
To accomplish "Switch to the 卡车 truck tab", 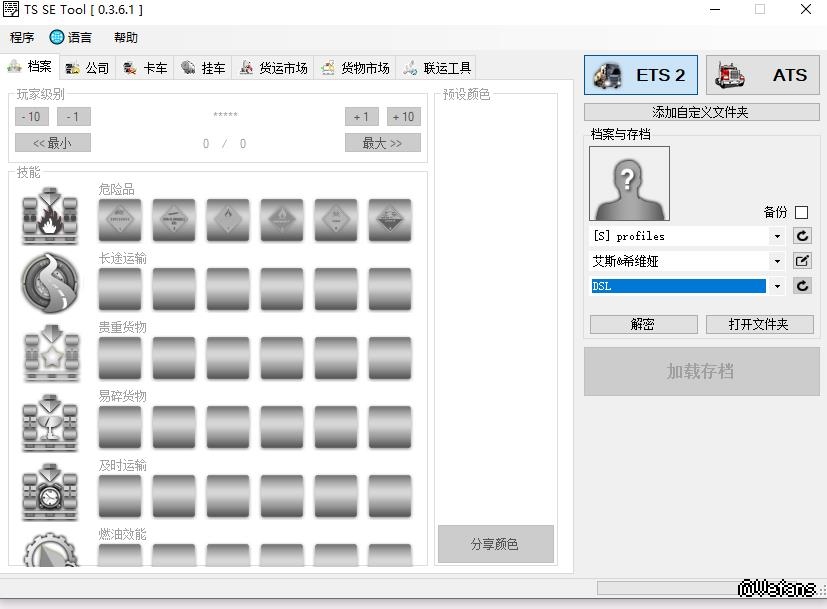I will pos(145,68).
